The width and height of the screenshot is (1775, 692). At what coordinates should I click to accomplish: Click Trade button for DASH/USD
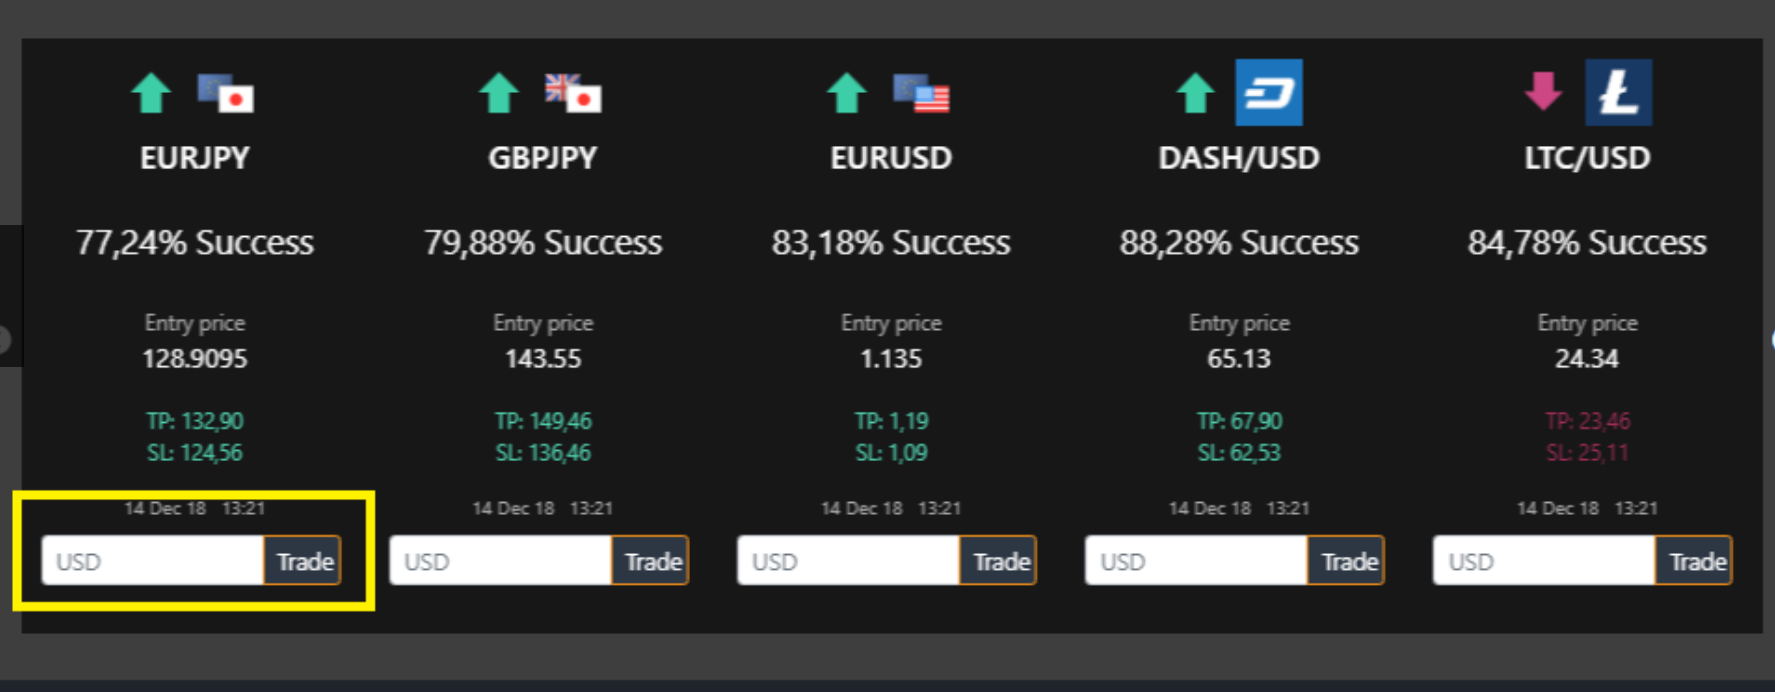click(x=1347, y=561)
